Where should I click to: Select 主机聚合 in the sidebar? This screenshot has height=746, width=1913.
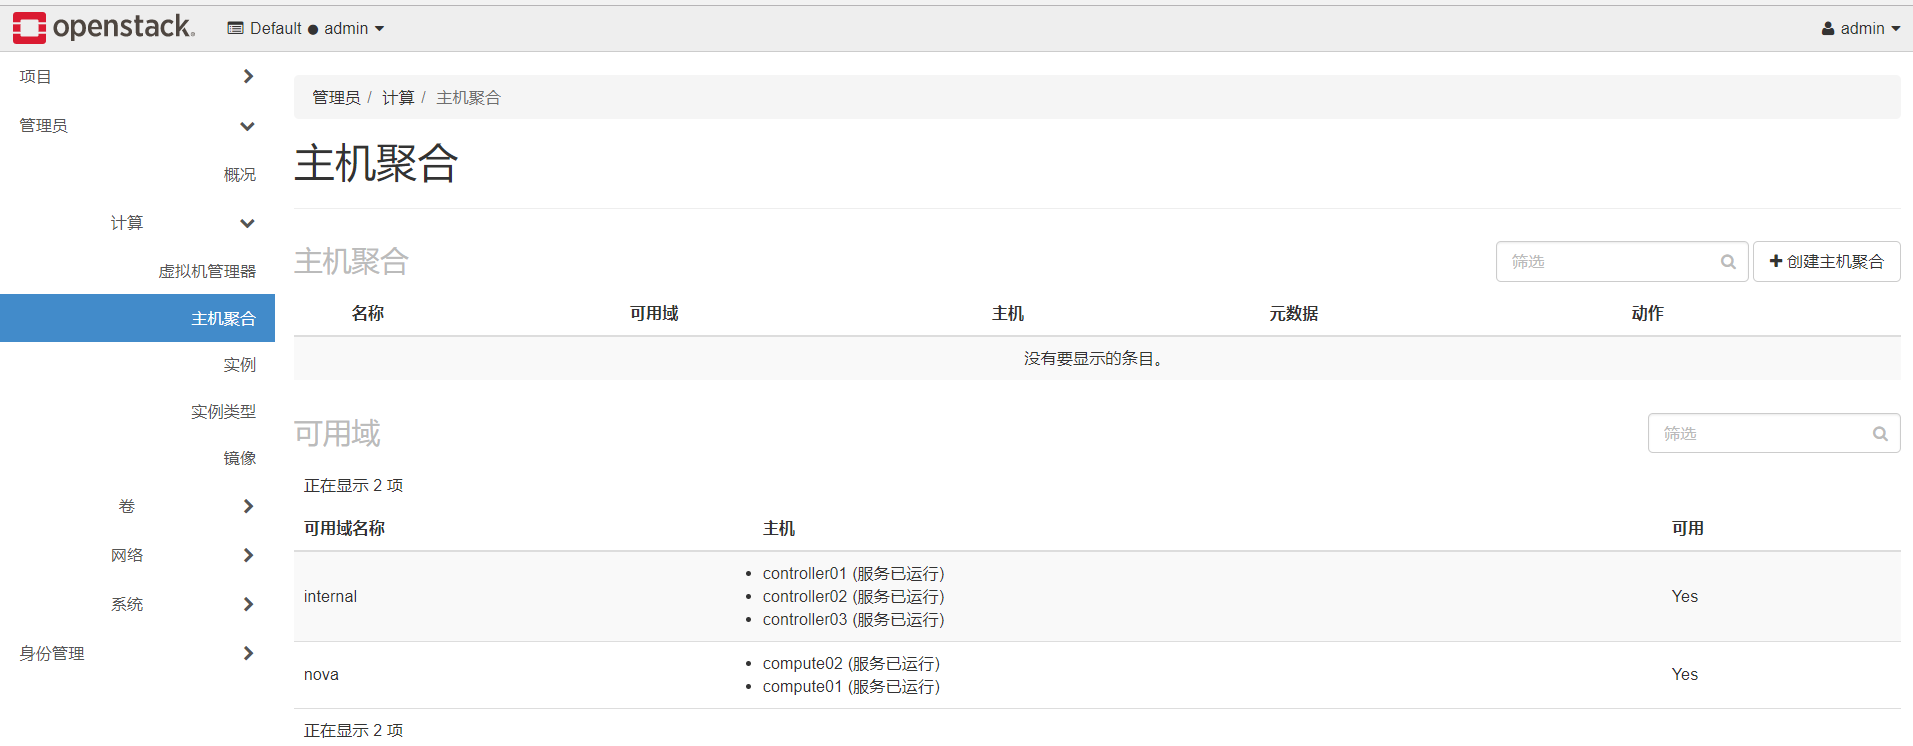pyautogui.click(x=137, y=318)
